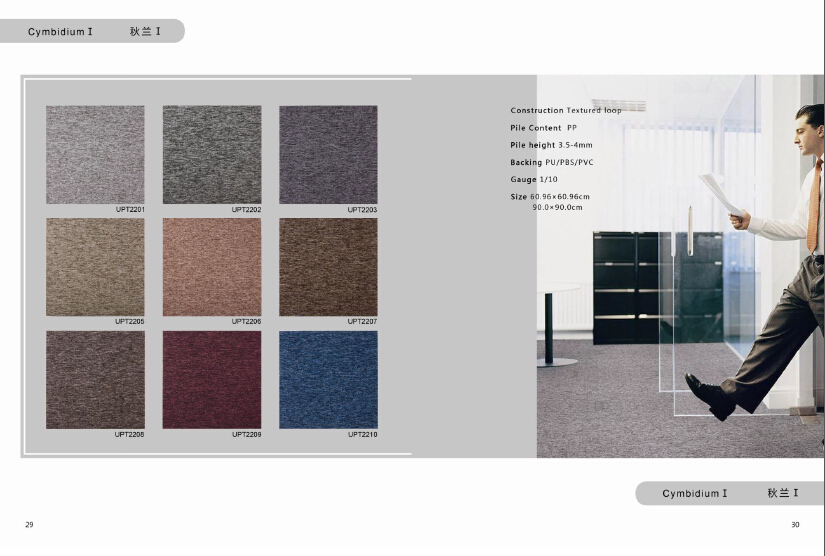The height and width of the screenshot is (556, 825).
Task: Click the Size 60.96×60.96cm text
Action: 550,197
